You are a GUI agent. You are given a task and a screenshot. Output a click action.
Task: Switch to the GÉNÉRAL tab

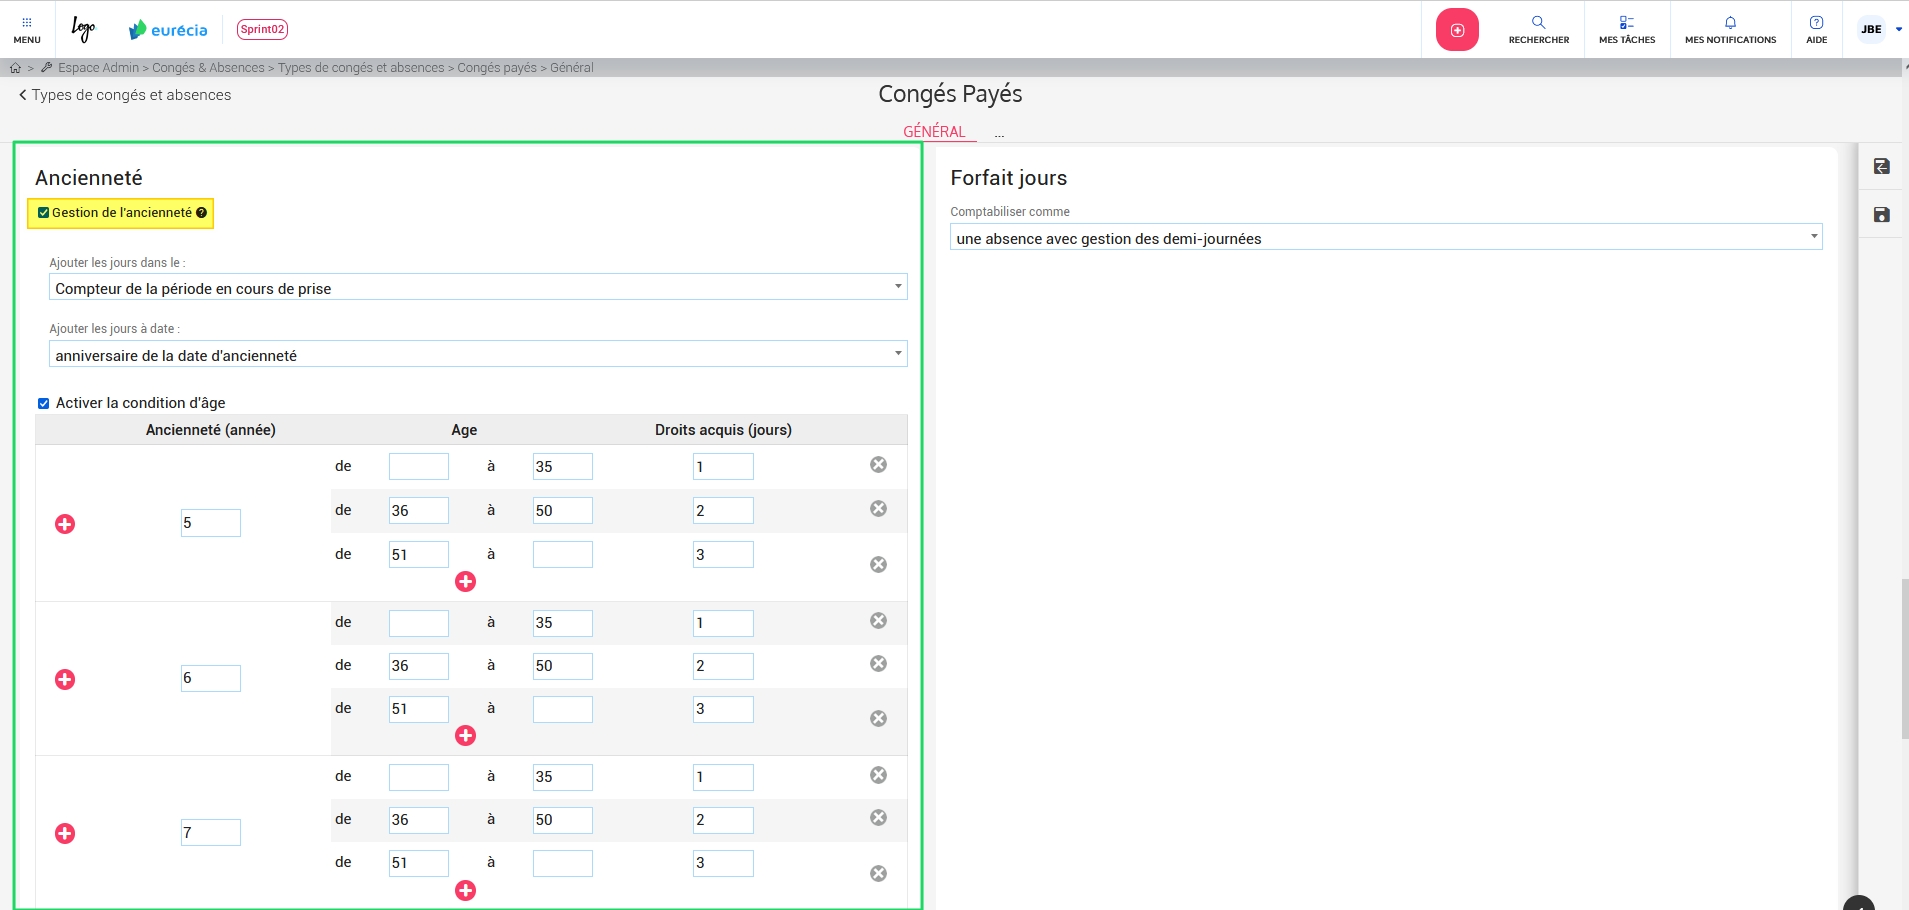point(934,131)
